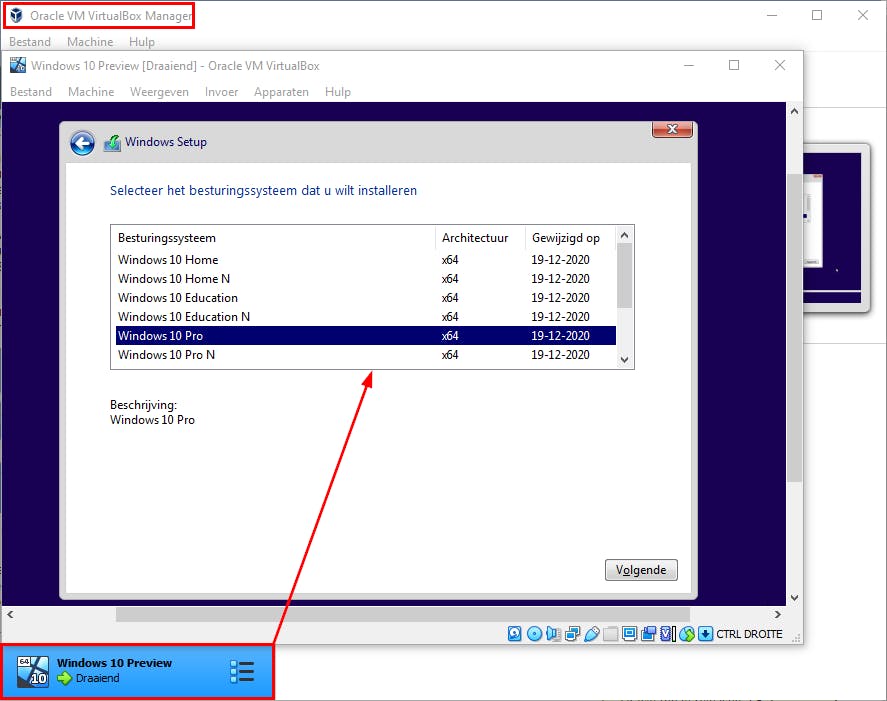Click the Volgende button
The image size is (887, 701).
click(x=641, y=570)
